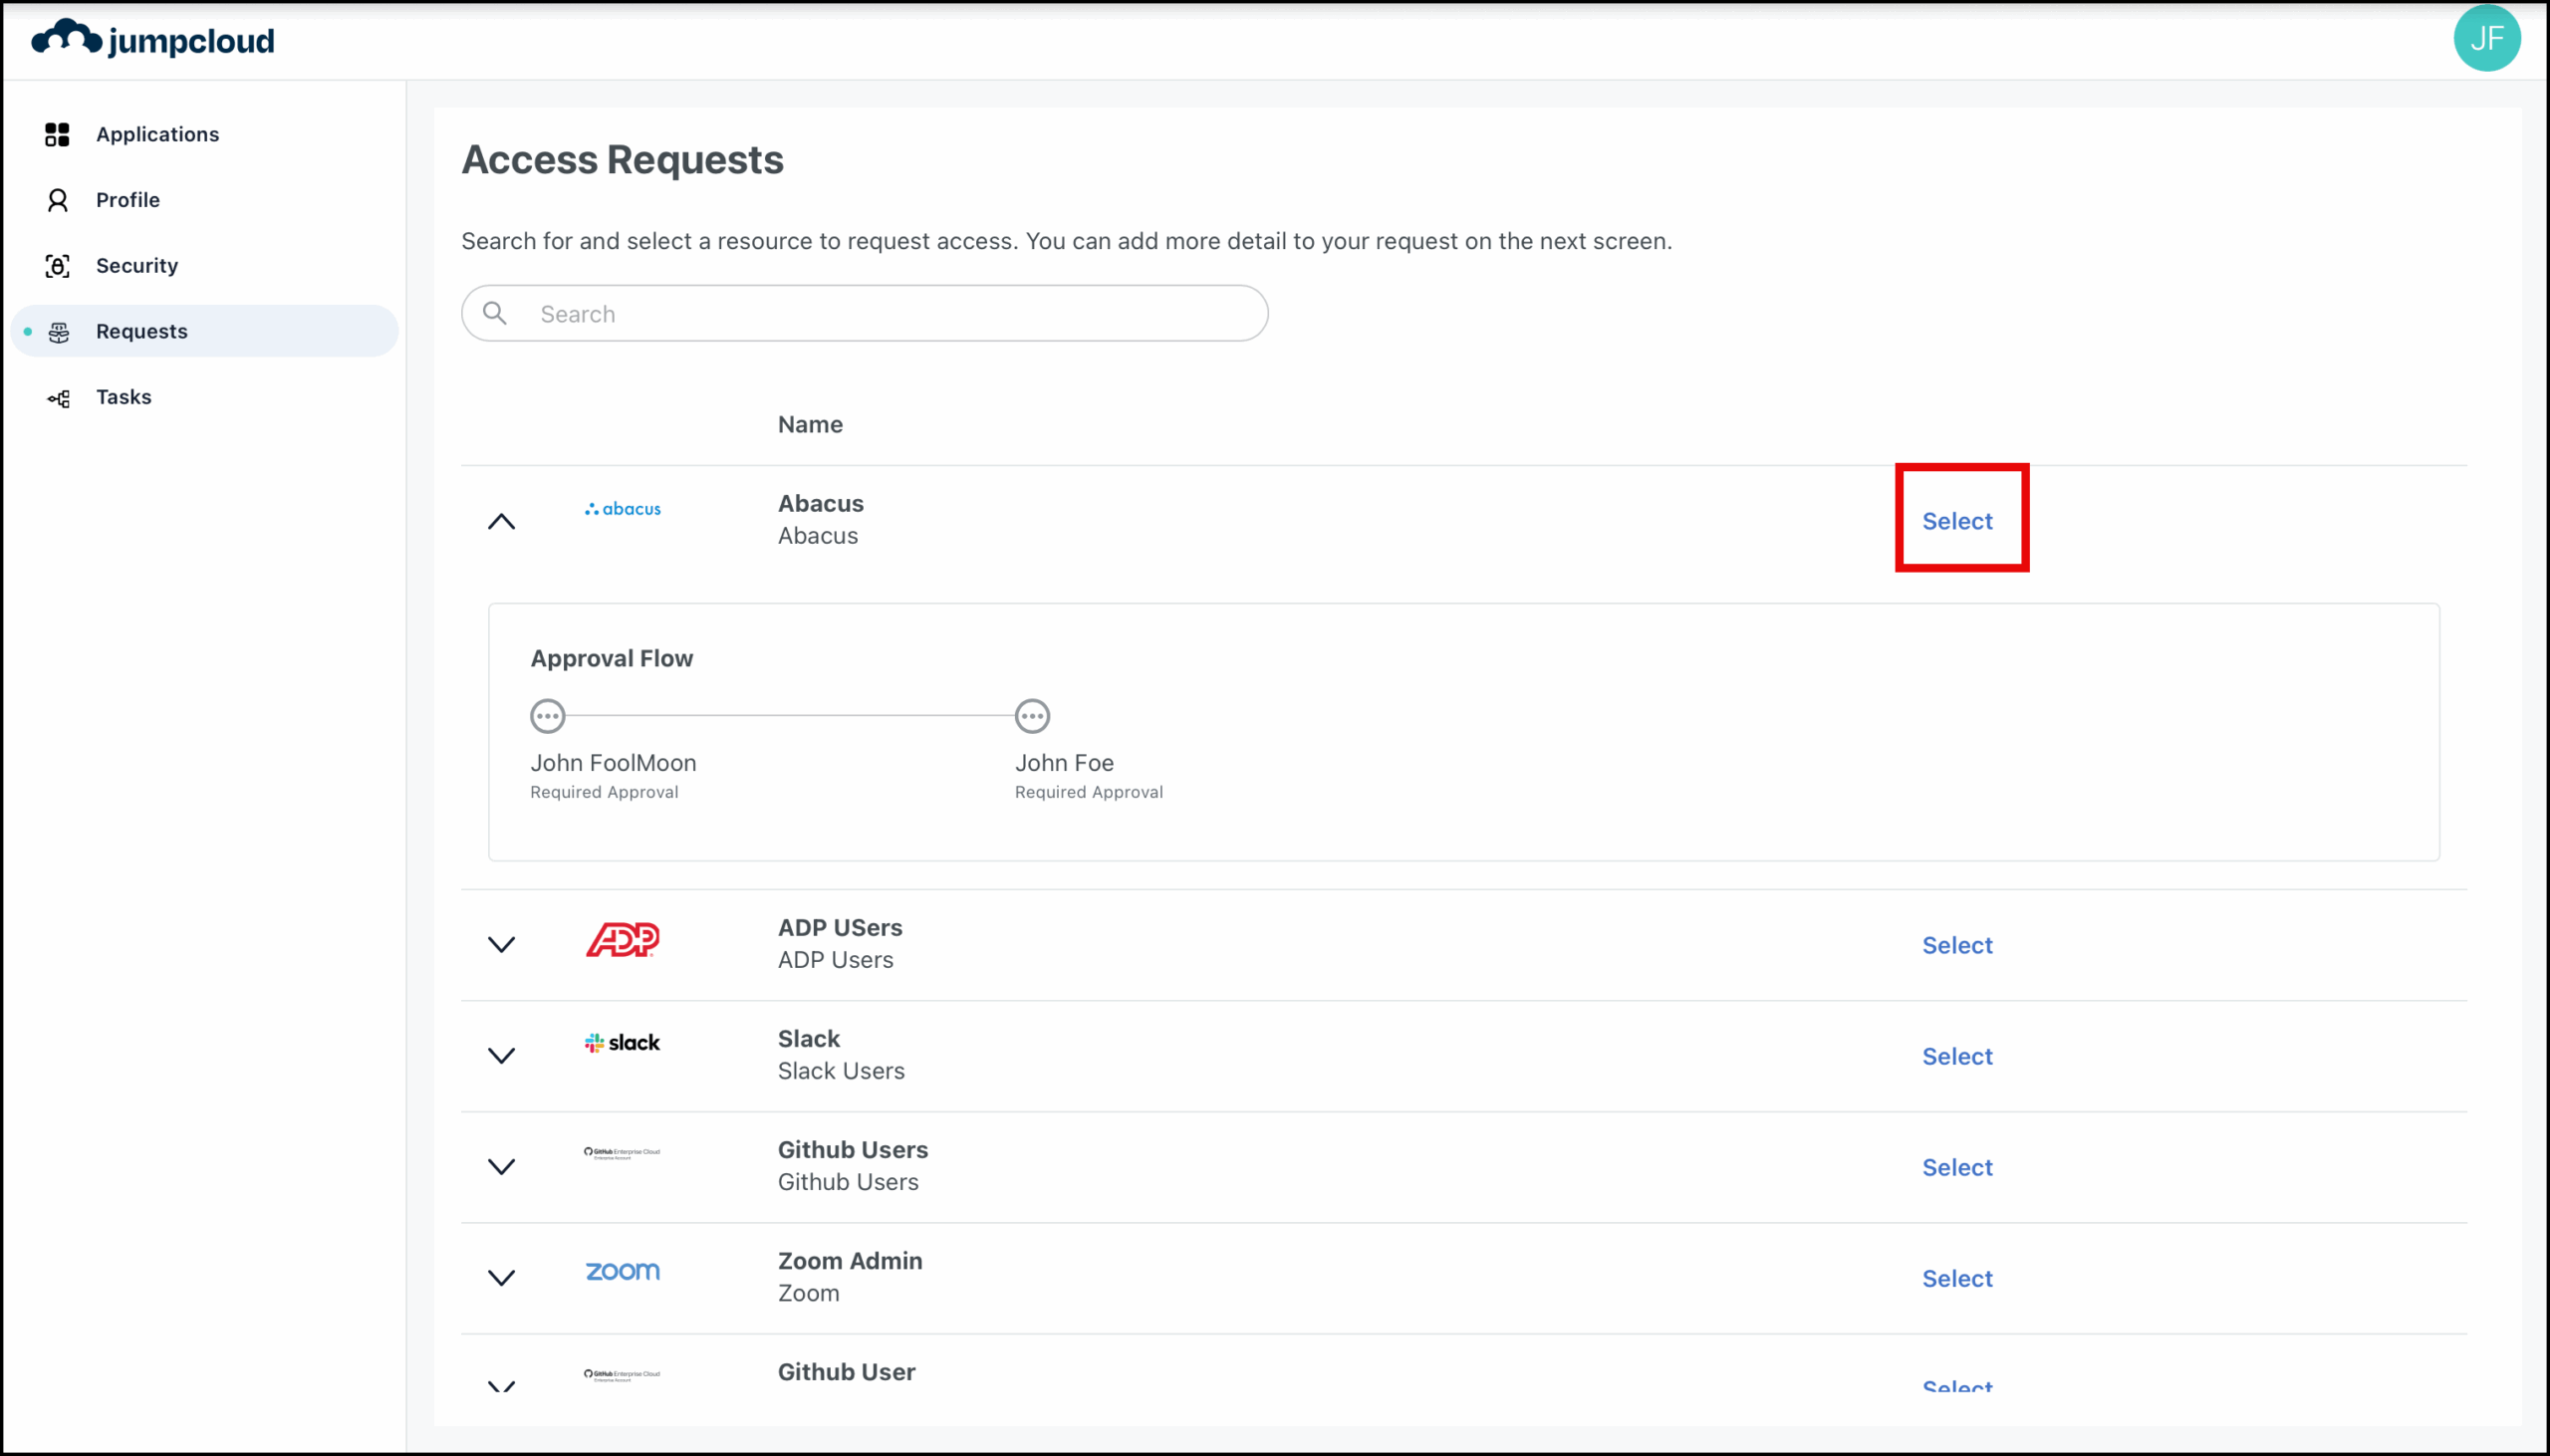The height and width of the screenshot is (1456, 2550).
Task: Collapse the Abacus approval flow row
Action: [501, 521]
